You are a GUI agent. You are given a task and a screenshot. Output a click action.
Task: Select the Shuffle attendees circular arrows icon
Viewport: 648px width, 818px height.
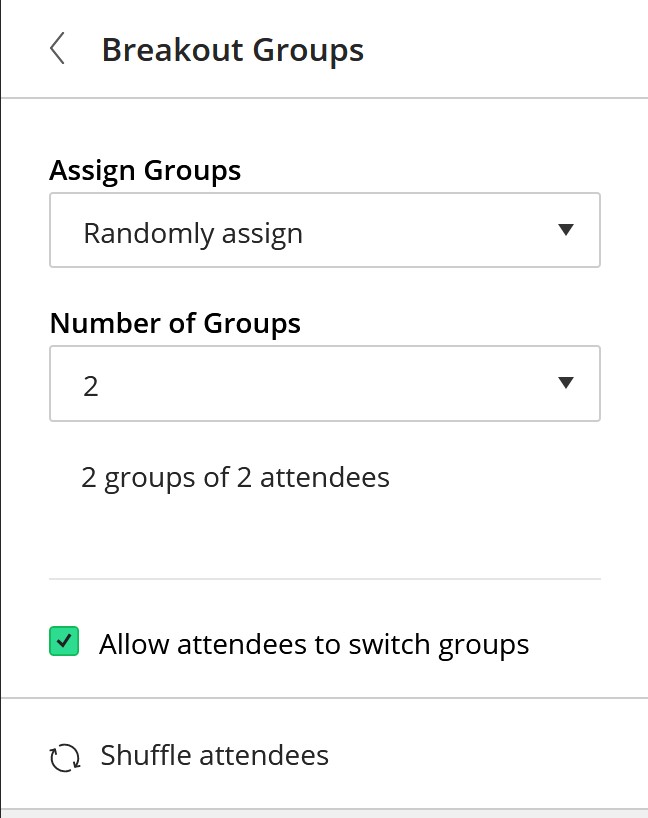pos(64,756)
